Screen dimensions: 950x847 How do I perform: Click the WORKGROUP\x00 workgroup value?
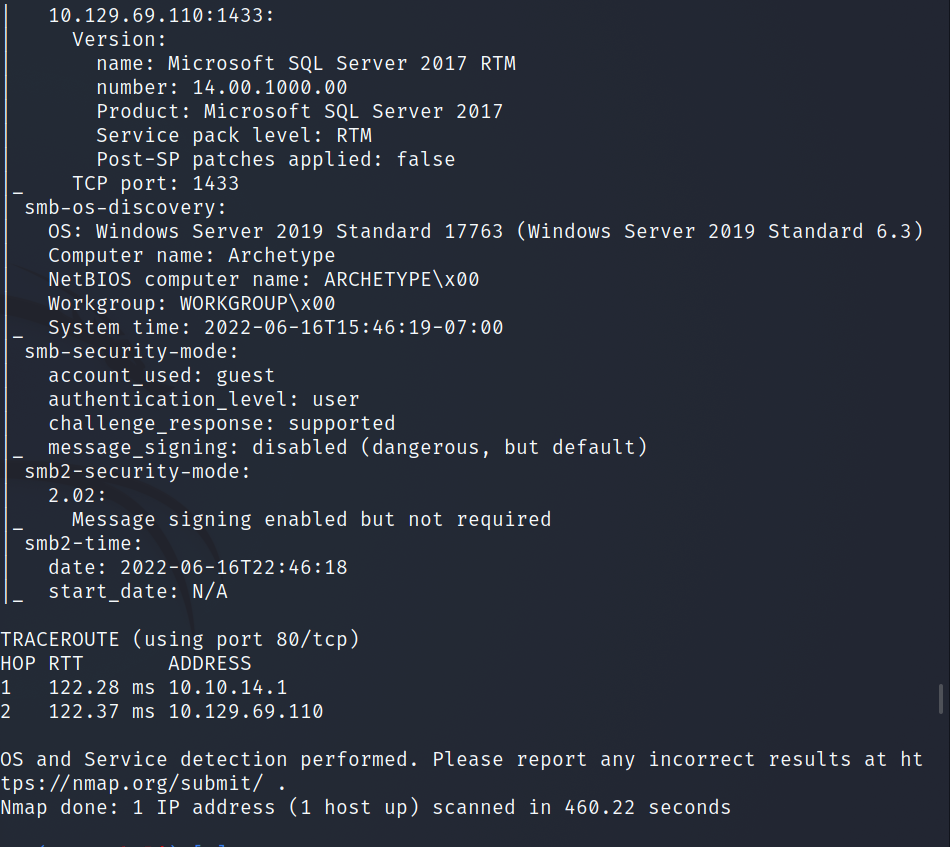257,303
